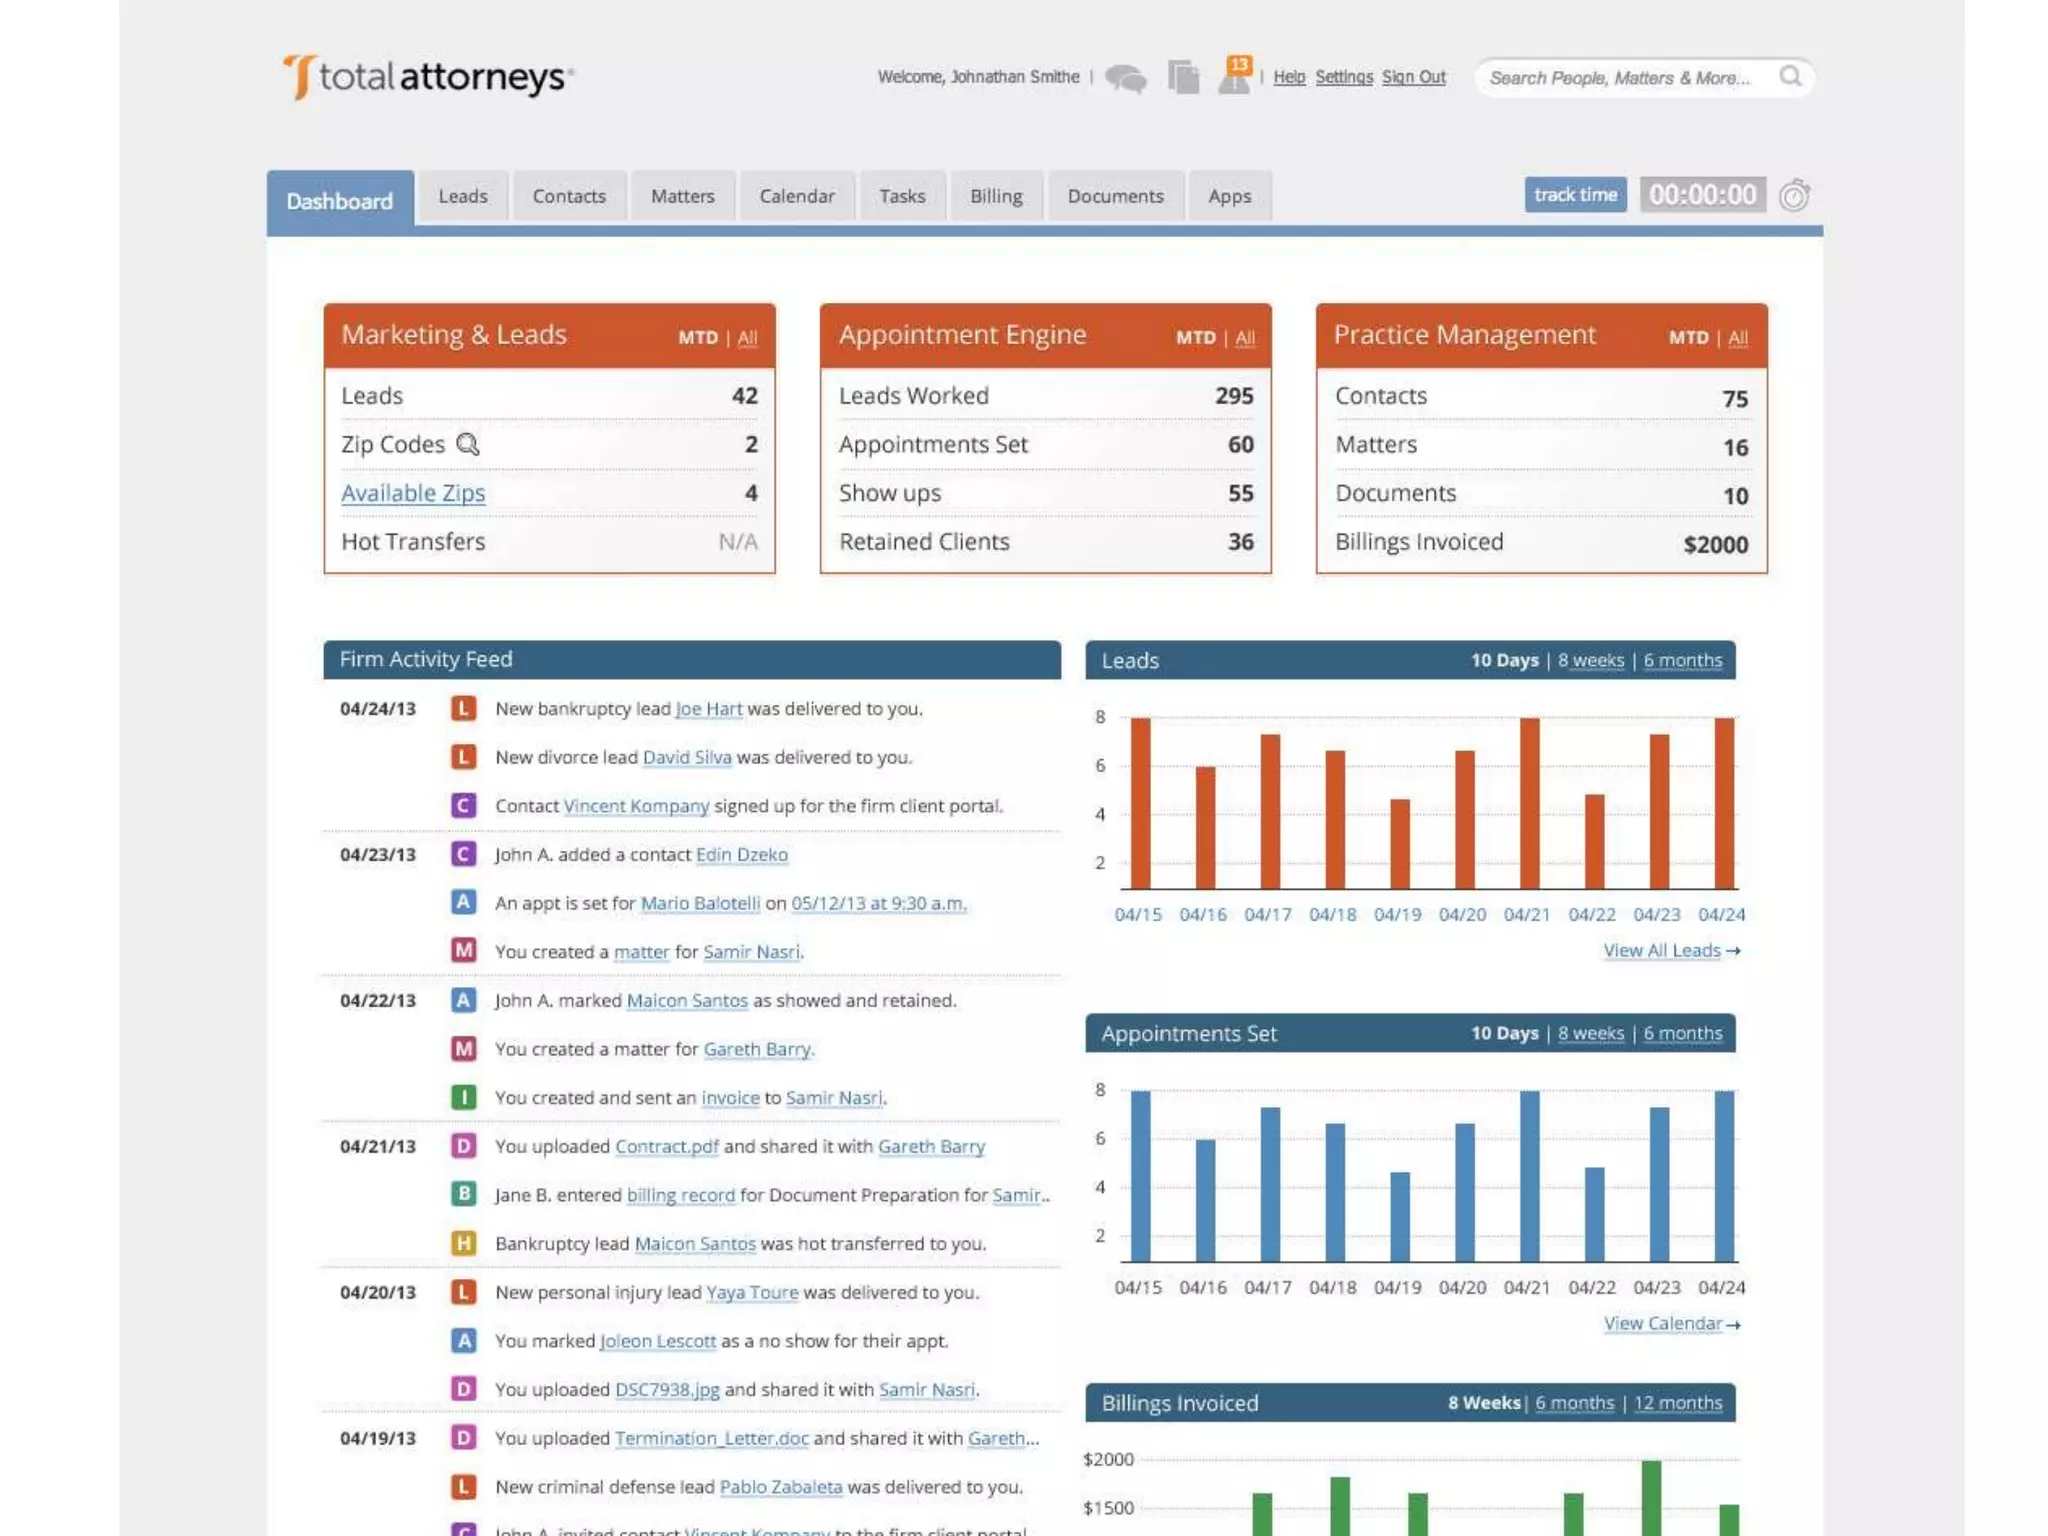Click teal billing 'B' icon in feed

(463, 1194)
